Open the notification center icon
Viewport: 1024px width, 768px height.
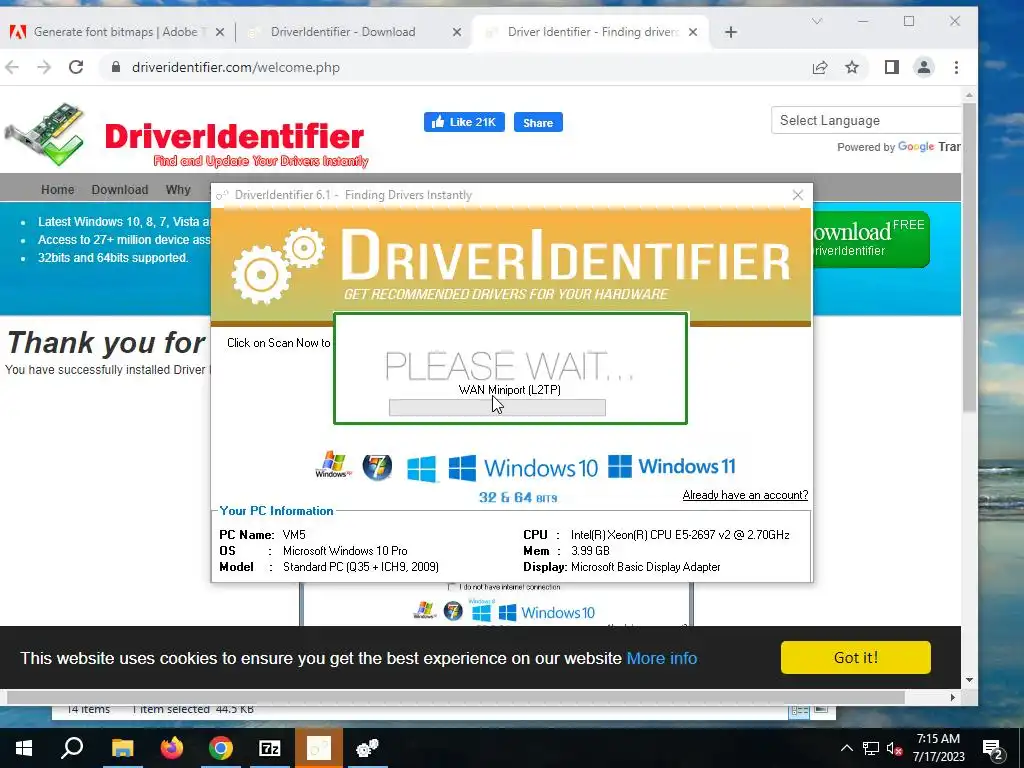993,748
